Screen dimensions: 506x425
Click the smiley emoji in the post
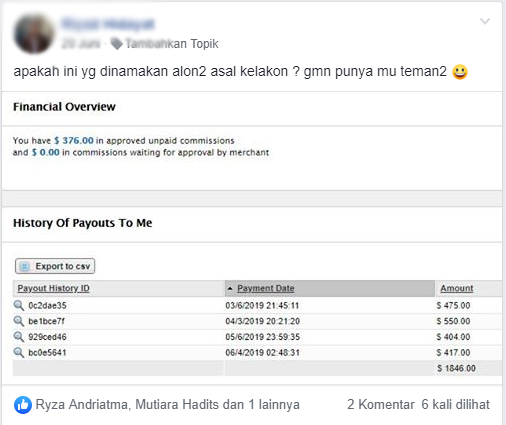[x=460, y=72]
